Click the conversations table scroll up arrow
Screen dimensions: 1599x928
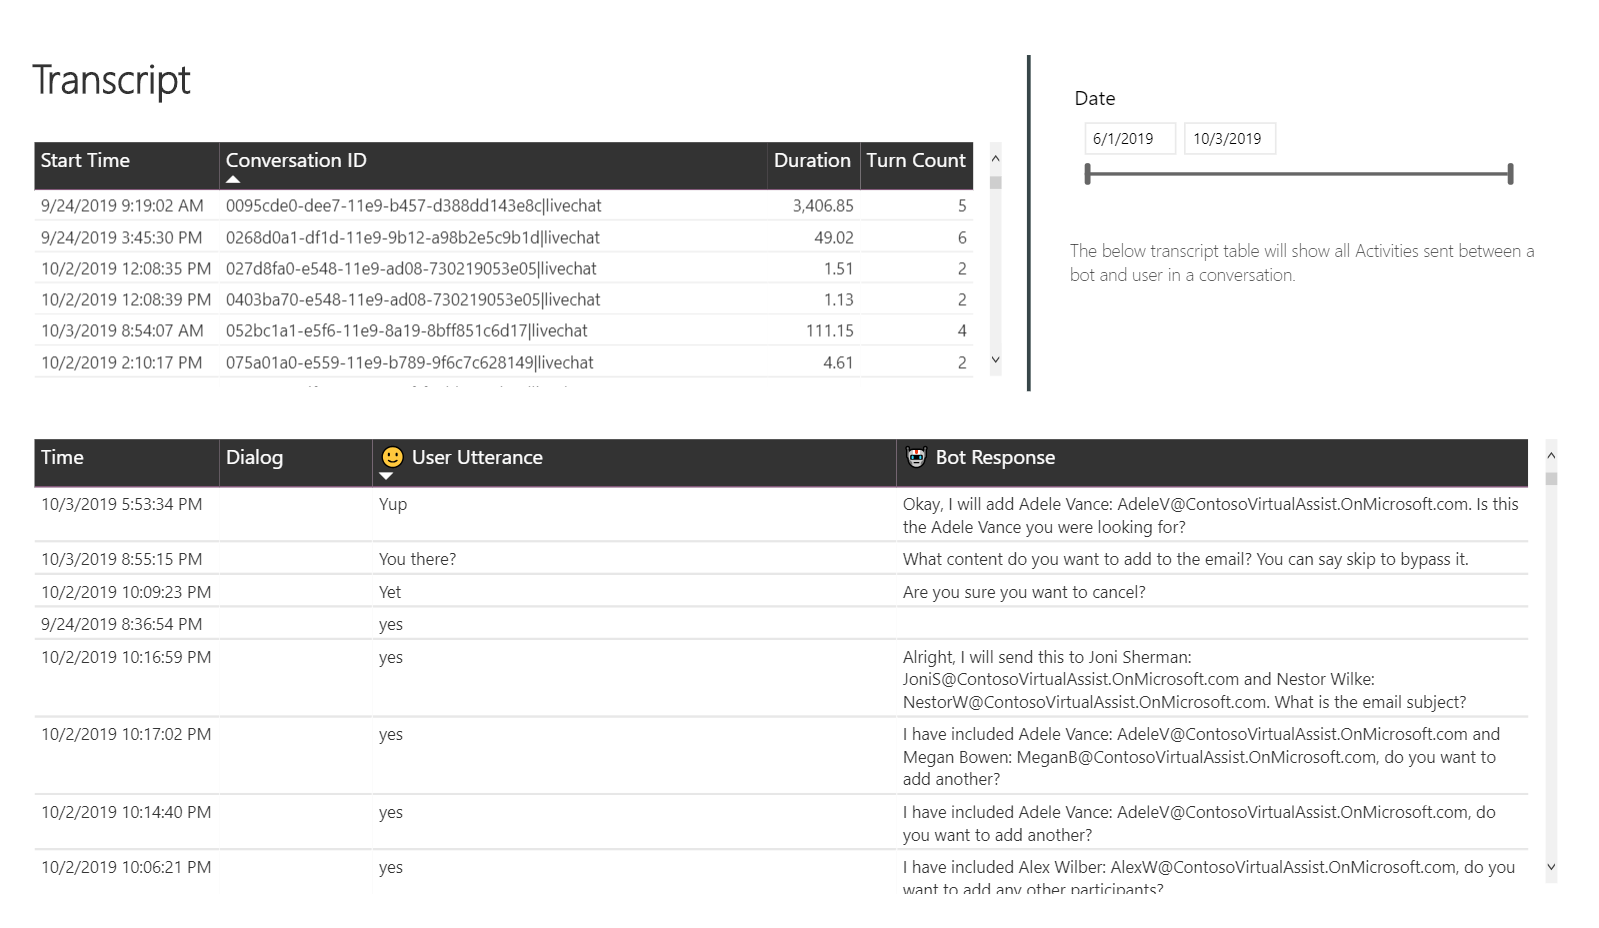(x=995, y=158)
